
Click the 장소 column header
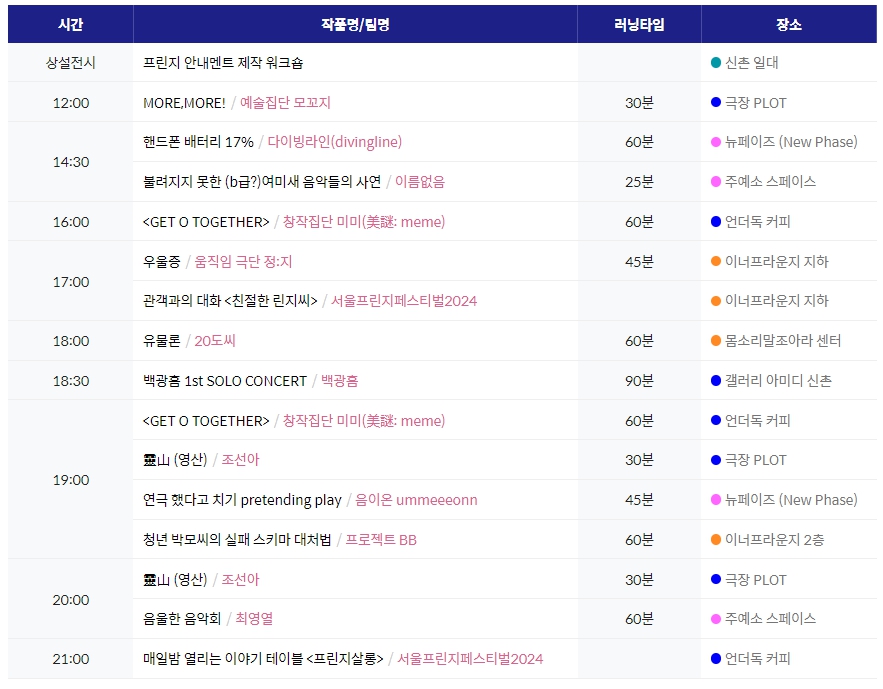point(789,24)
